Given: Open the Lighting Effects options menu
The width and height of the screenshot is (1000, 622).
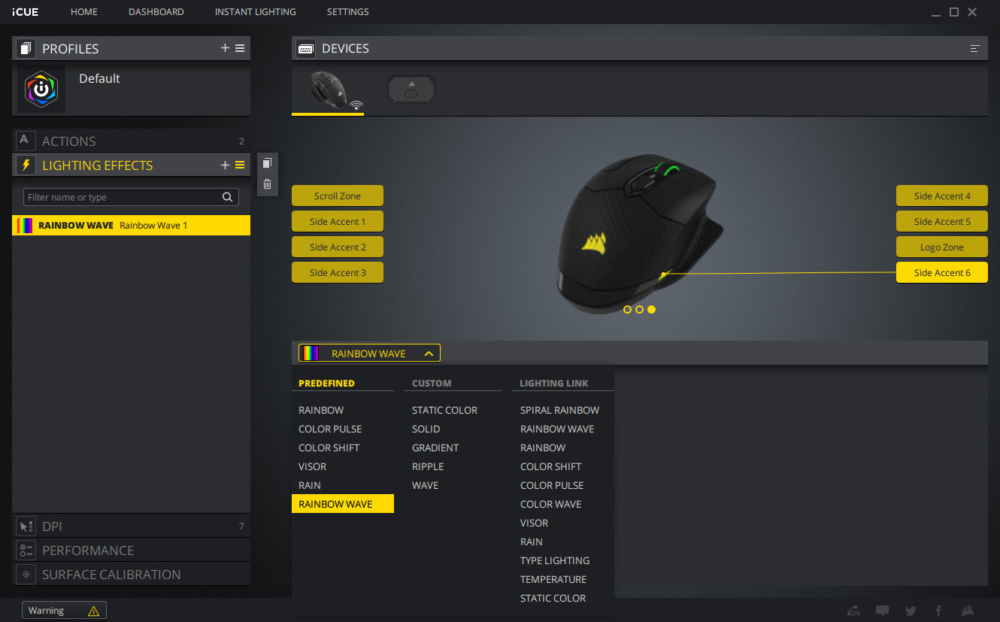Looking at the screenshot, I should (x=240, y=165).
